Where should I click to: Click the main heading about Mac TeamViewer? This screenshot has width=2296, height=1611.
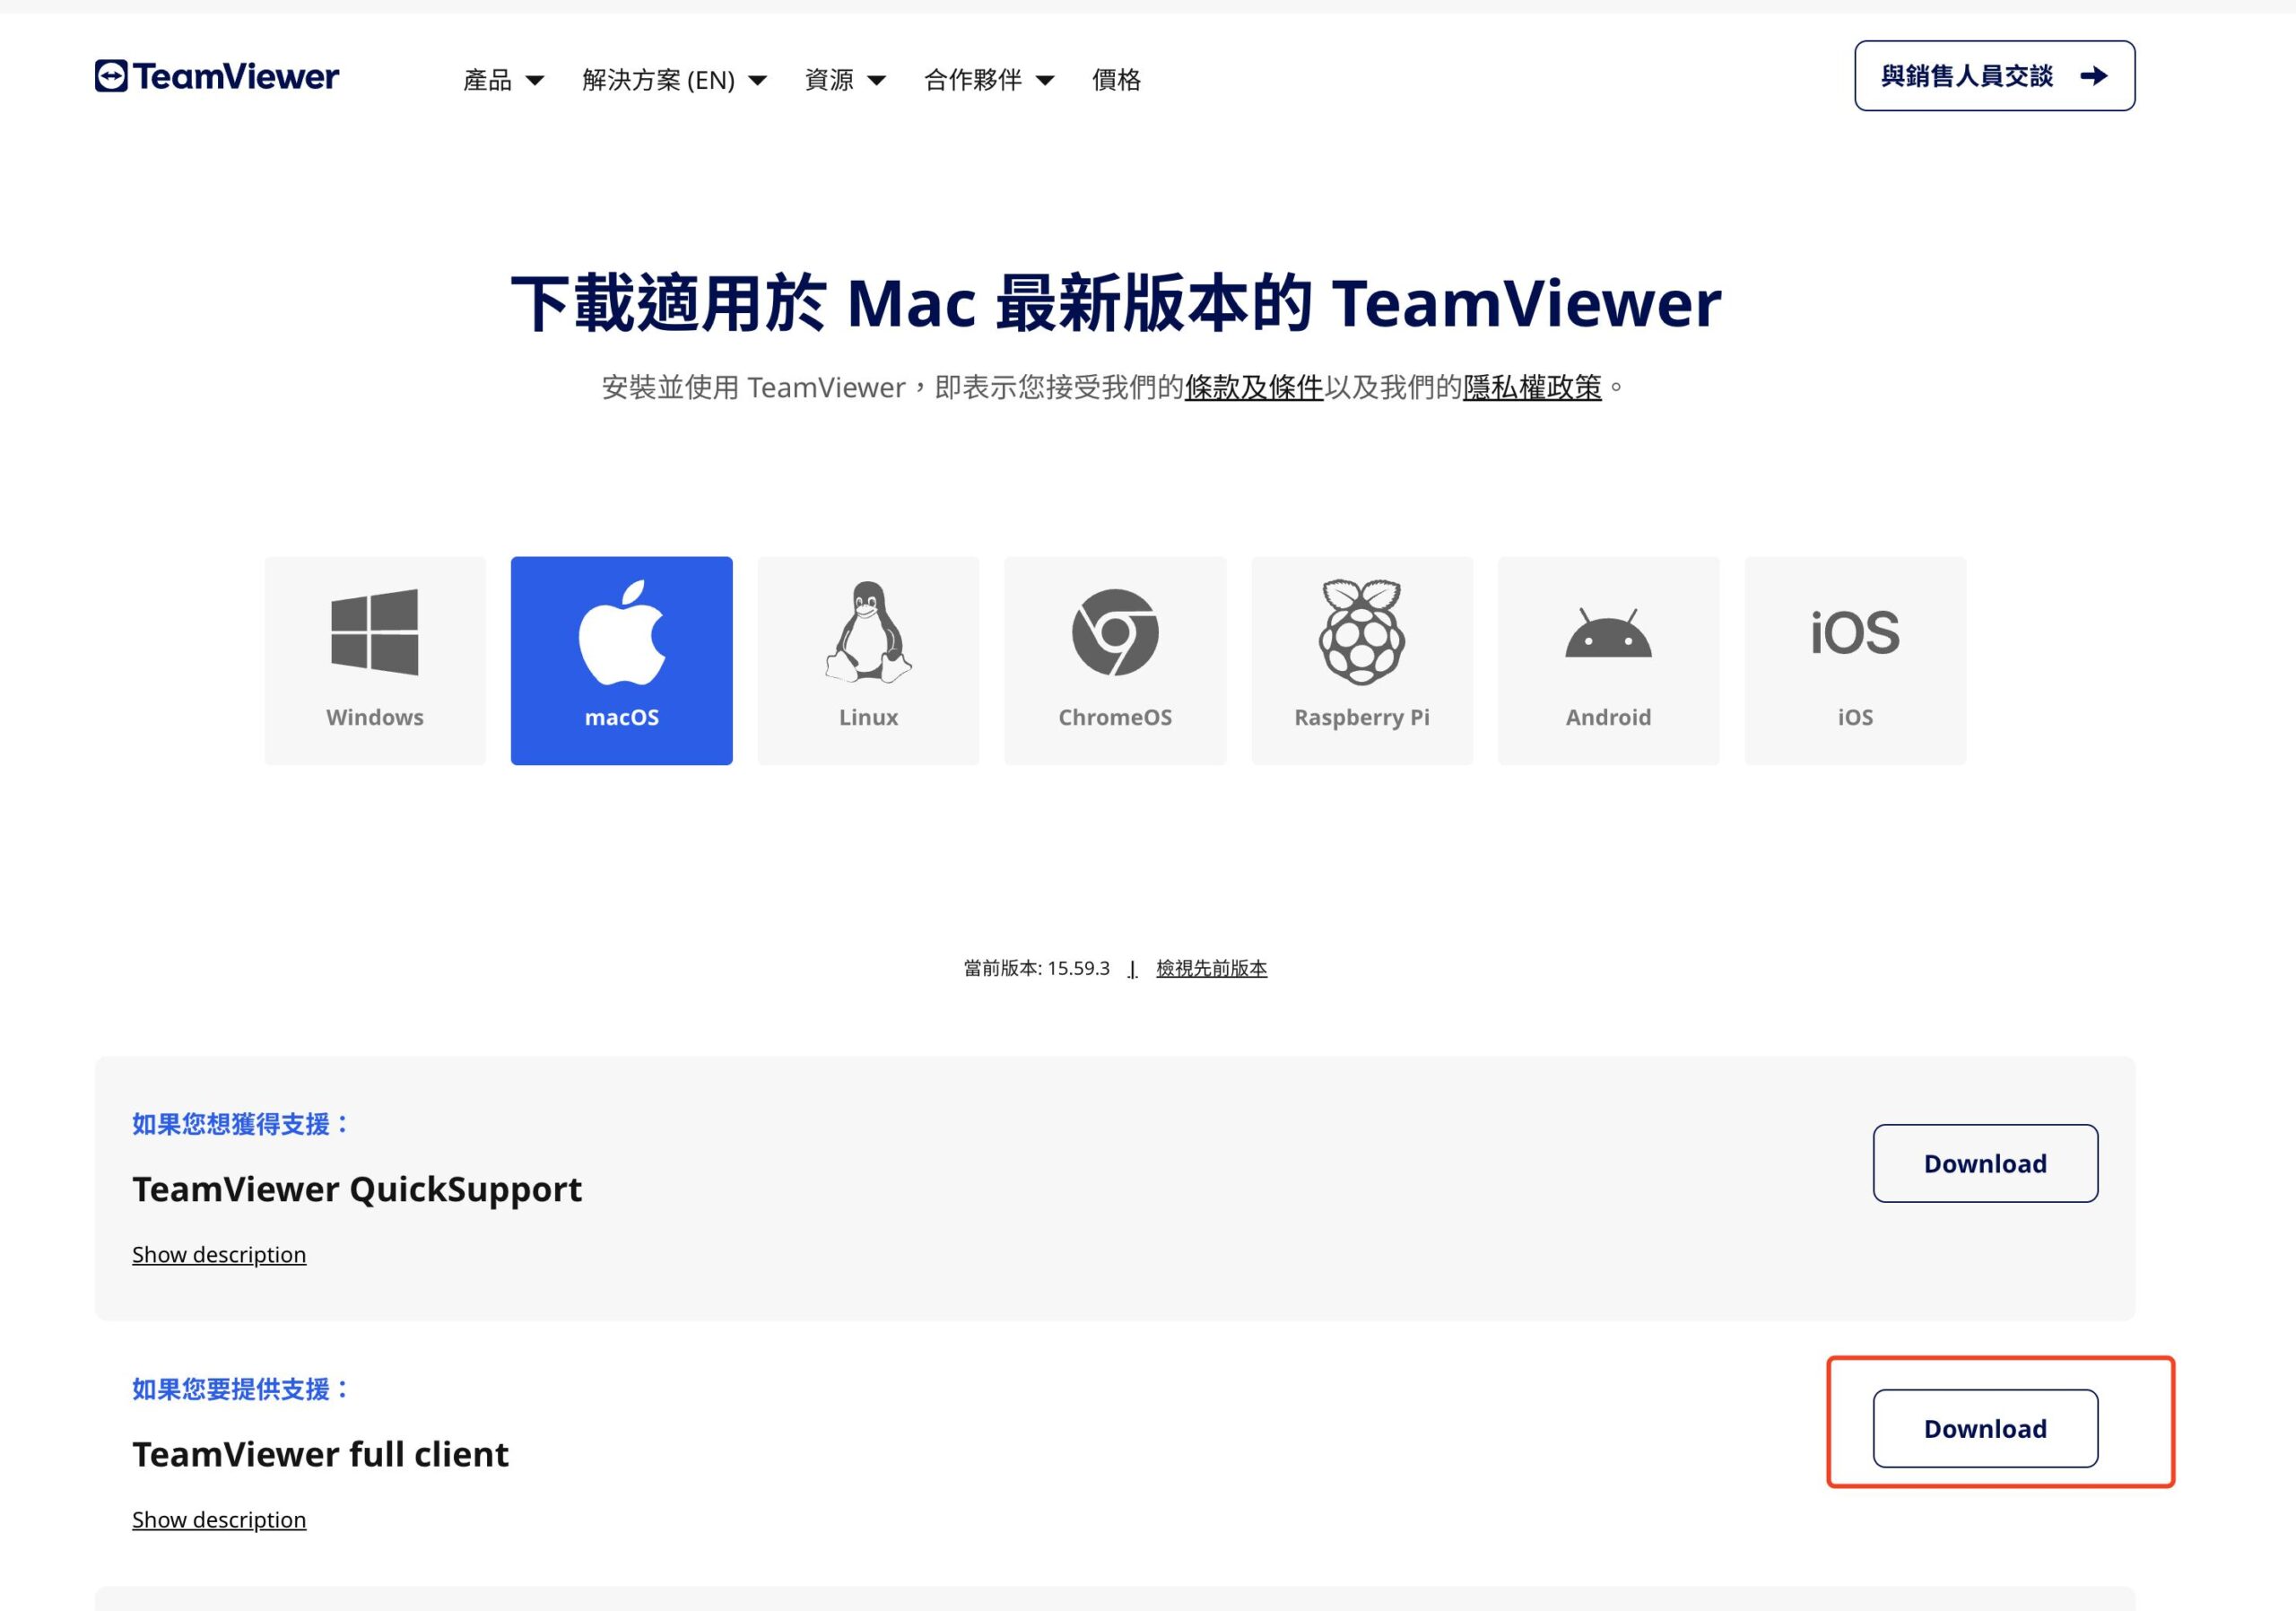(x=1116, y=303)
